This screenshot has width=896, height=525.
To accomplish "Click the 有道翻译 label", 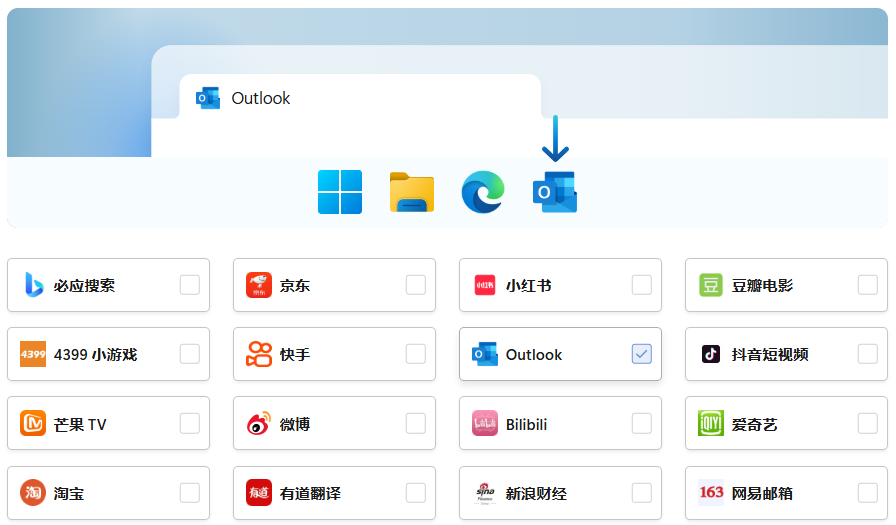I will pyautogui.click(x=310, y=493).
